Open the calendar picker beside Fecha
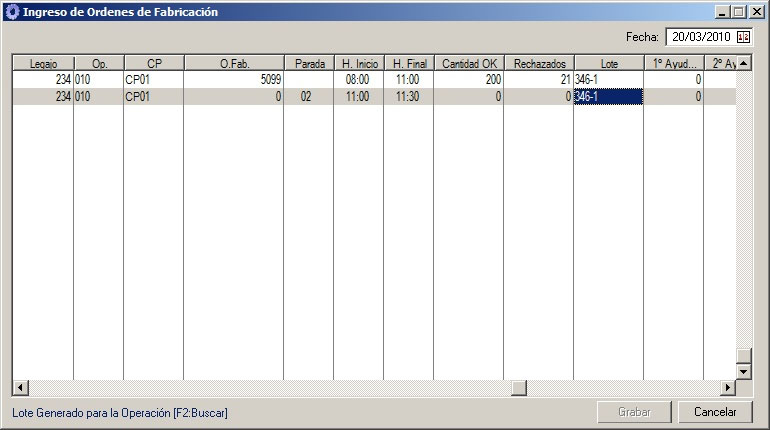 click(743, 37)
